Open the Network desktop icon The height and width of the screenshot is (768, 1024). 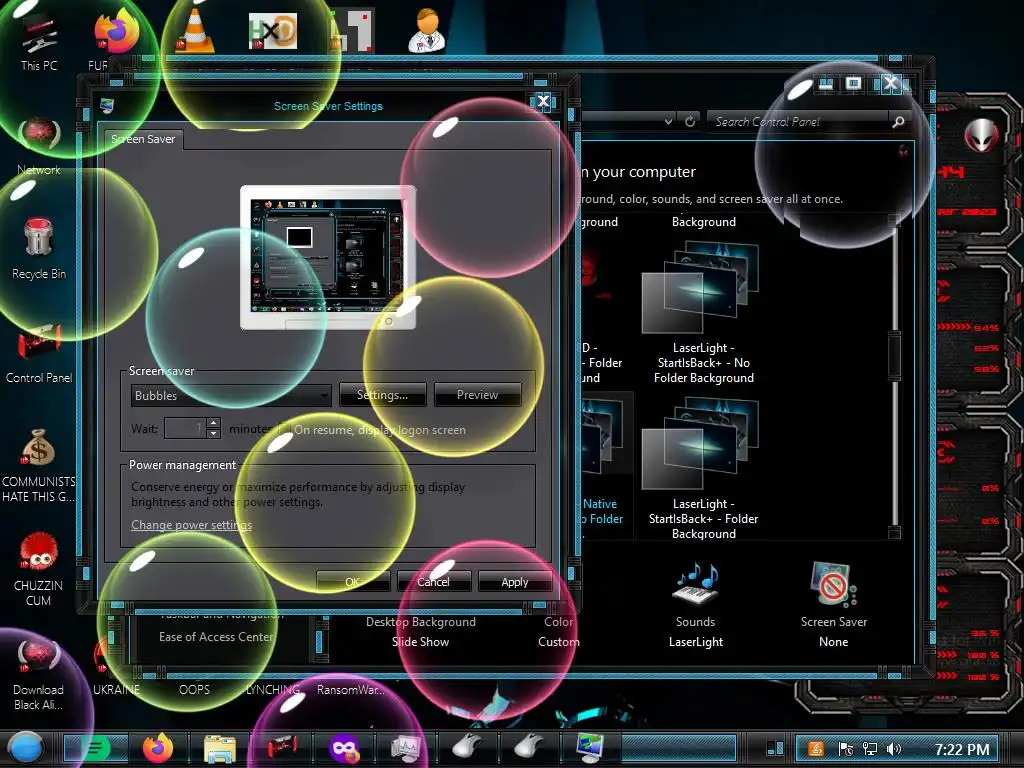click(x=39, y=146)
